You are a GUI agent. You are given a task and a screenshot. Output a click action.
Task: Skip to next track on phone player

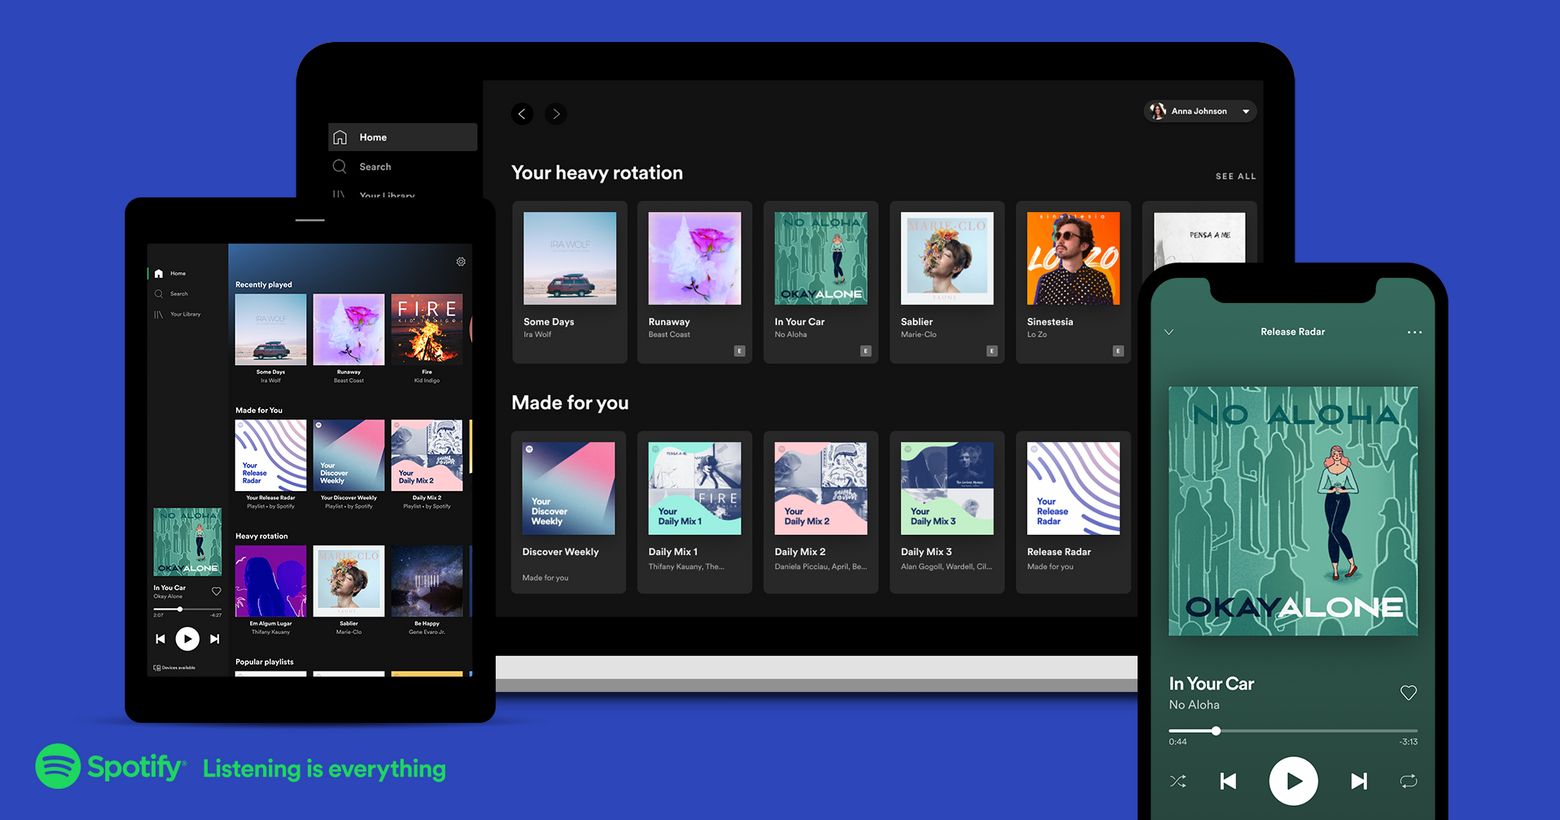point(1358,781)
